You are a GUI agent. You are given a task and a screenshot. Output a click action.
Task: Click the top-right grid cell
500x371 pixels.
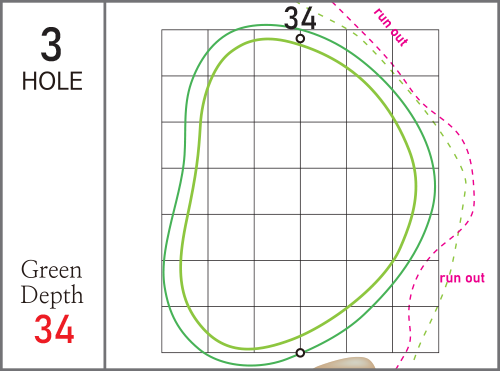tap(416, 53)
